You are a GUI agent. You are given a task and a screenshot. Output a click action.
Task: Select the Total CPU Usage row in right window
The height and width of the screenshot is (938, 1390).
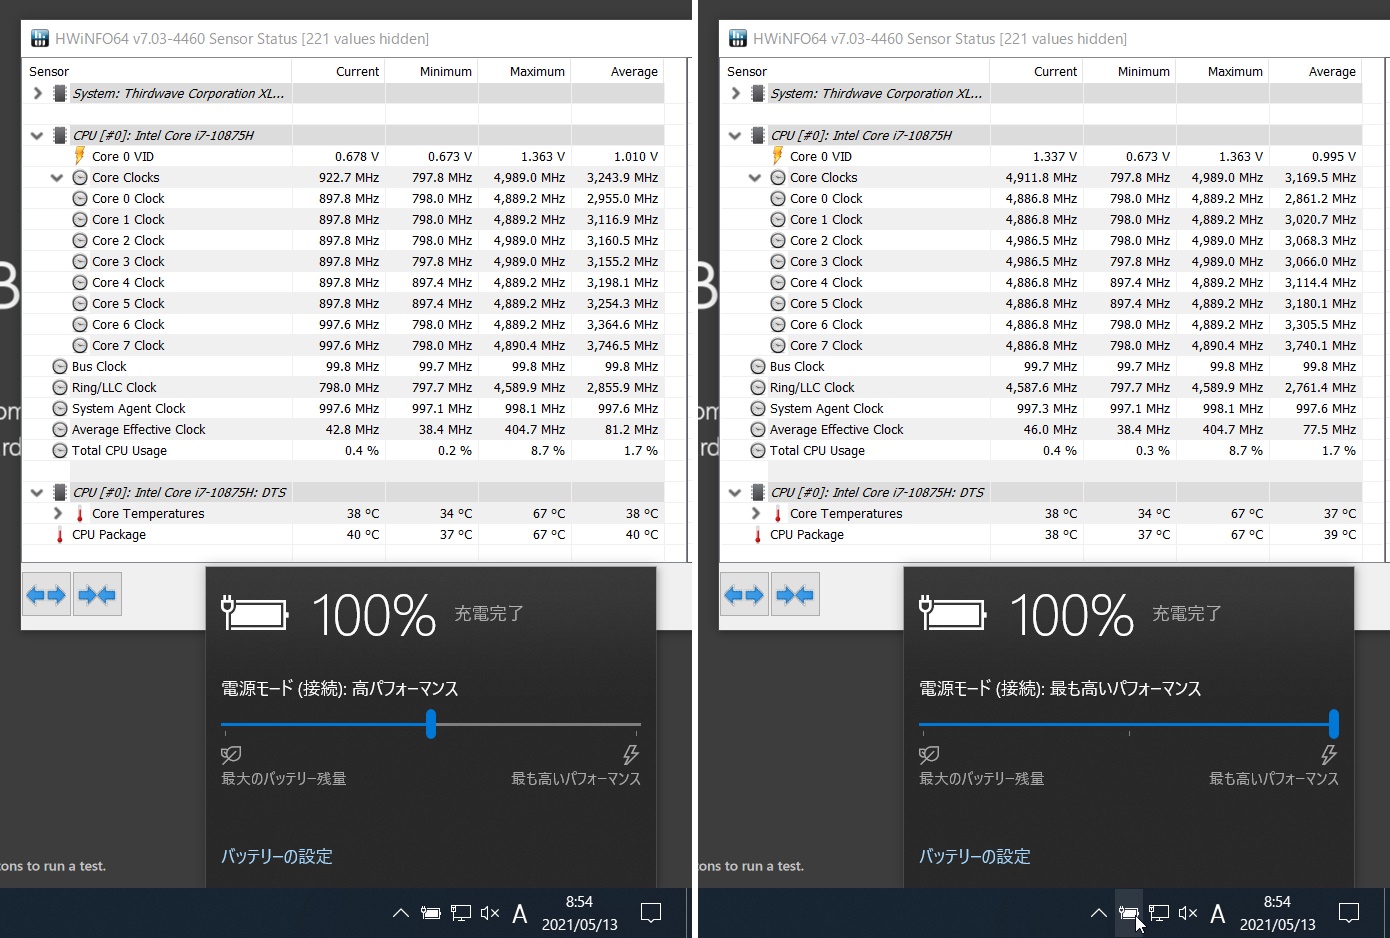817,451
